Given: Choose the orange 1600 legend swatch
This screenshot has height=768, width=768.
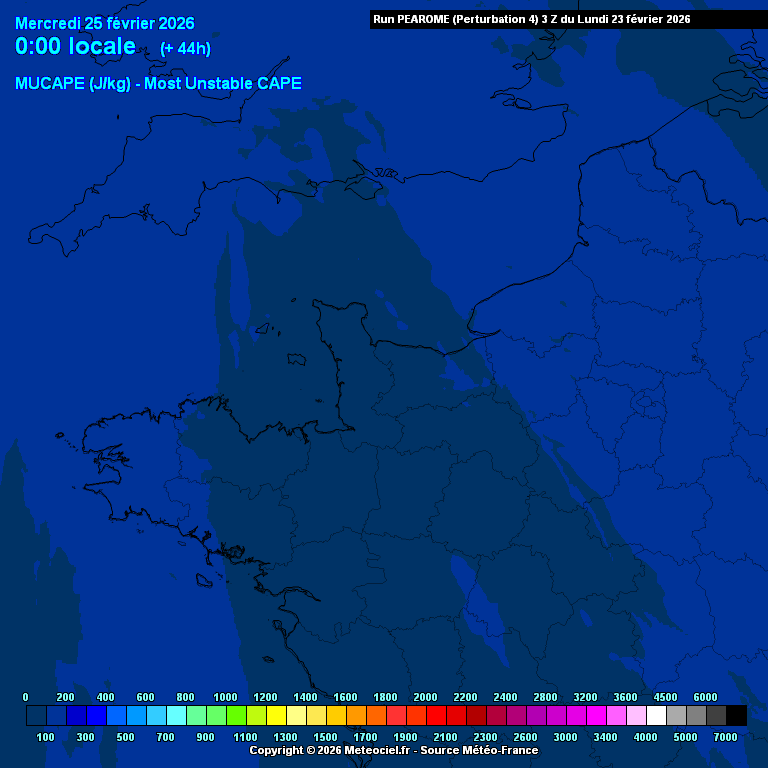Looking at the screenshot, I should [356, 716].
